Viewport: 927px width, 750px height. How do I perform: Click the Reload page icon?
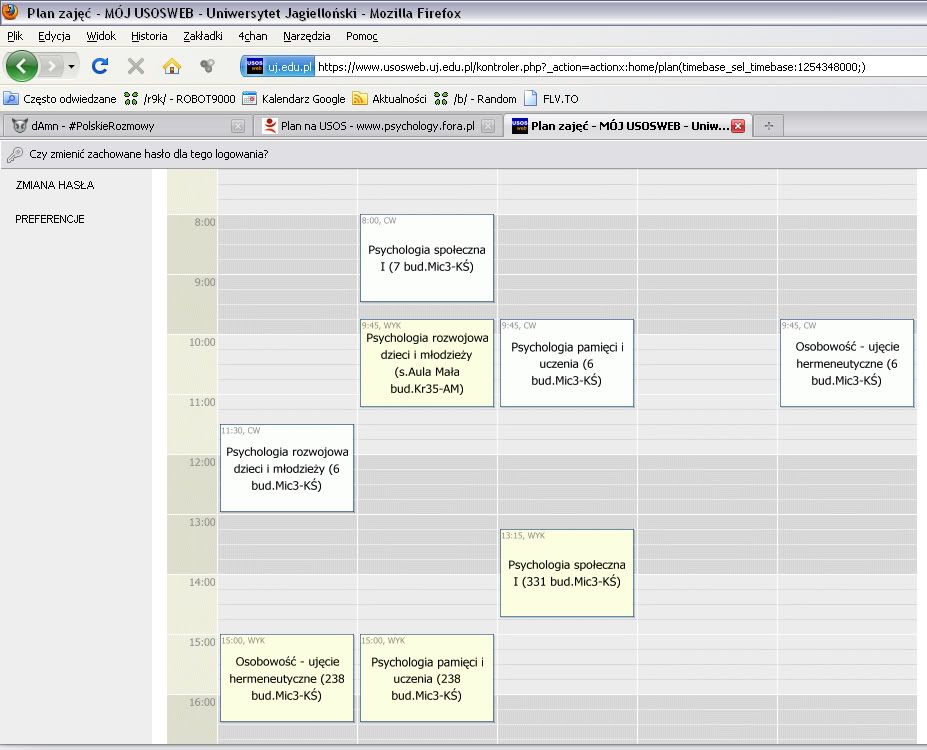pos(100,66)
